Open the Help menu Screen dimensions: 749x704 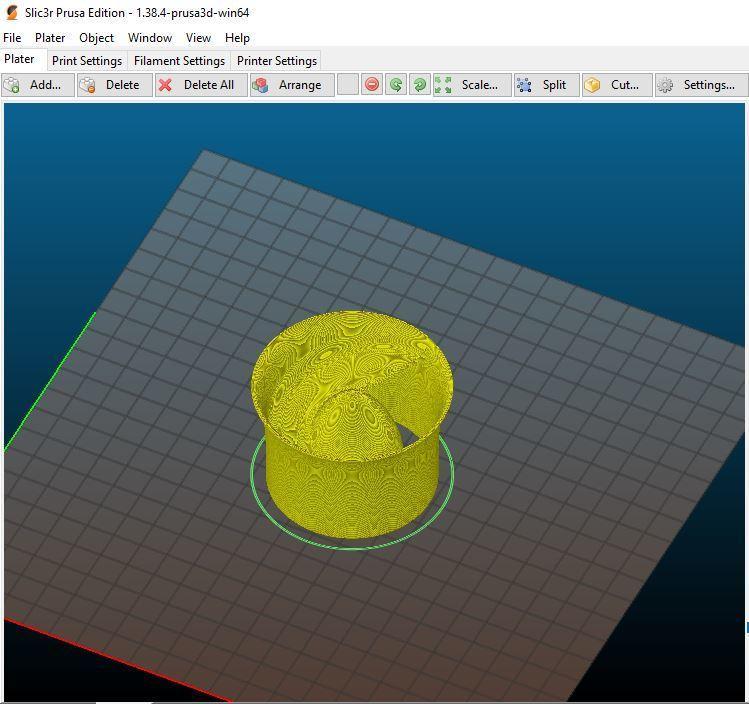(237, 38)
